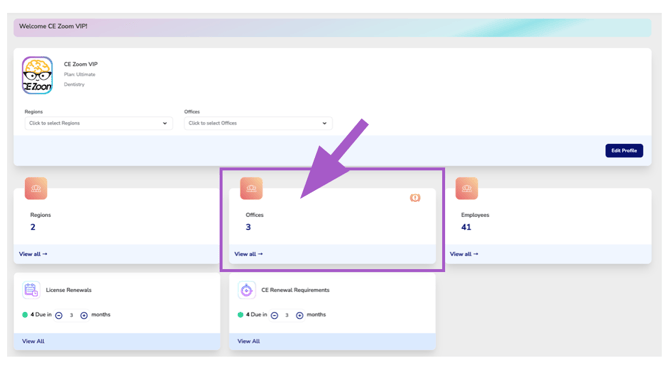Open the Regions dropdown

pos(99,123)
